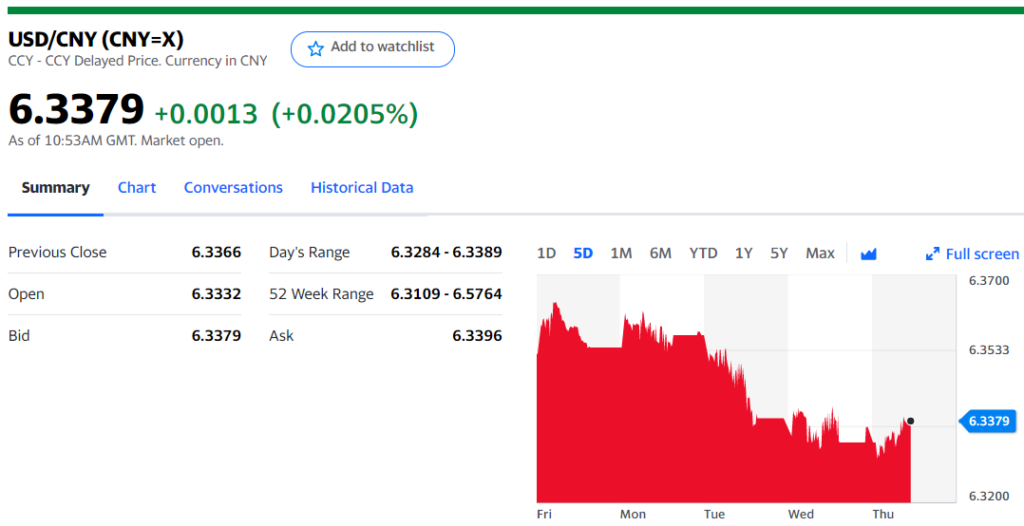Select the 1D chart range
The width and height of the screenshot is (1024, 526).
[546, 253]
